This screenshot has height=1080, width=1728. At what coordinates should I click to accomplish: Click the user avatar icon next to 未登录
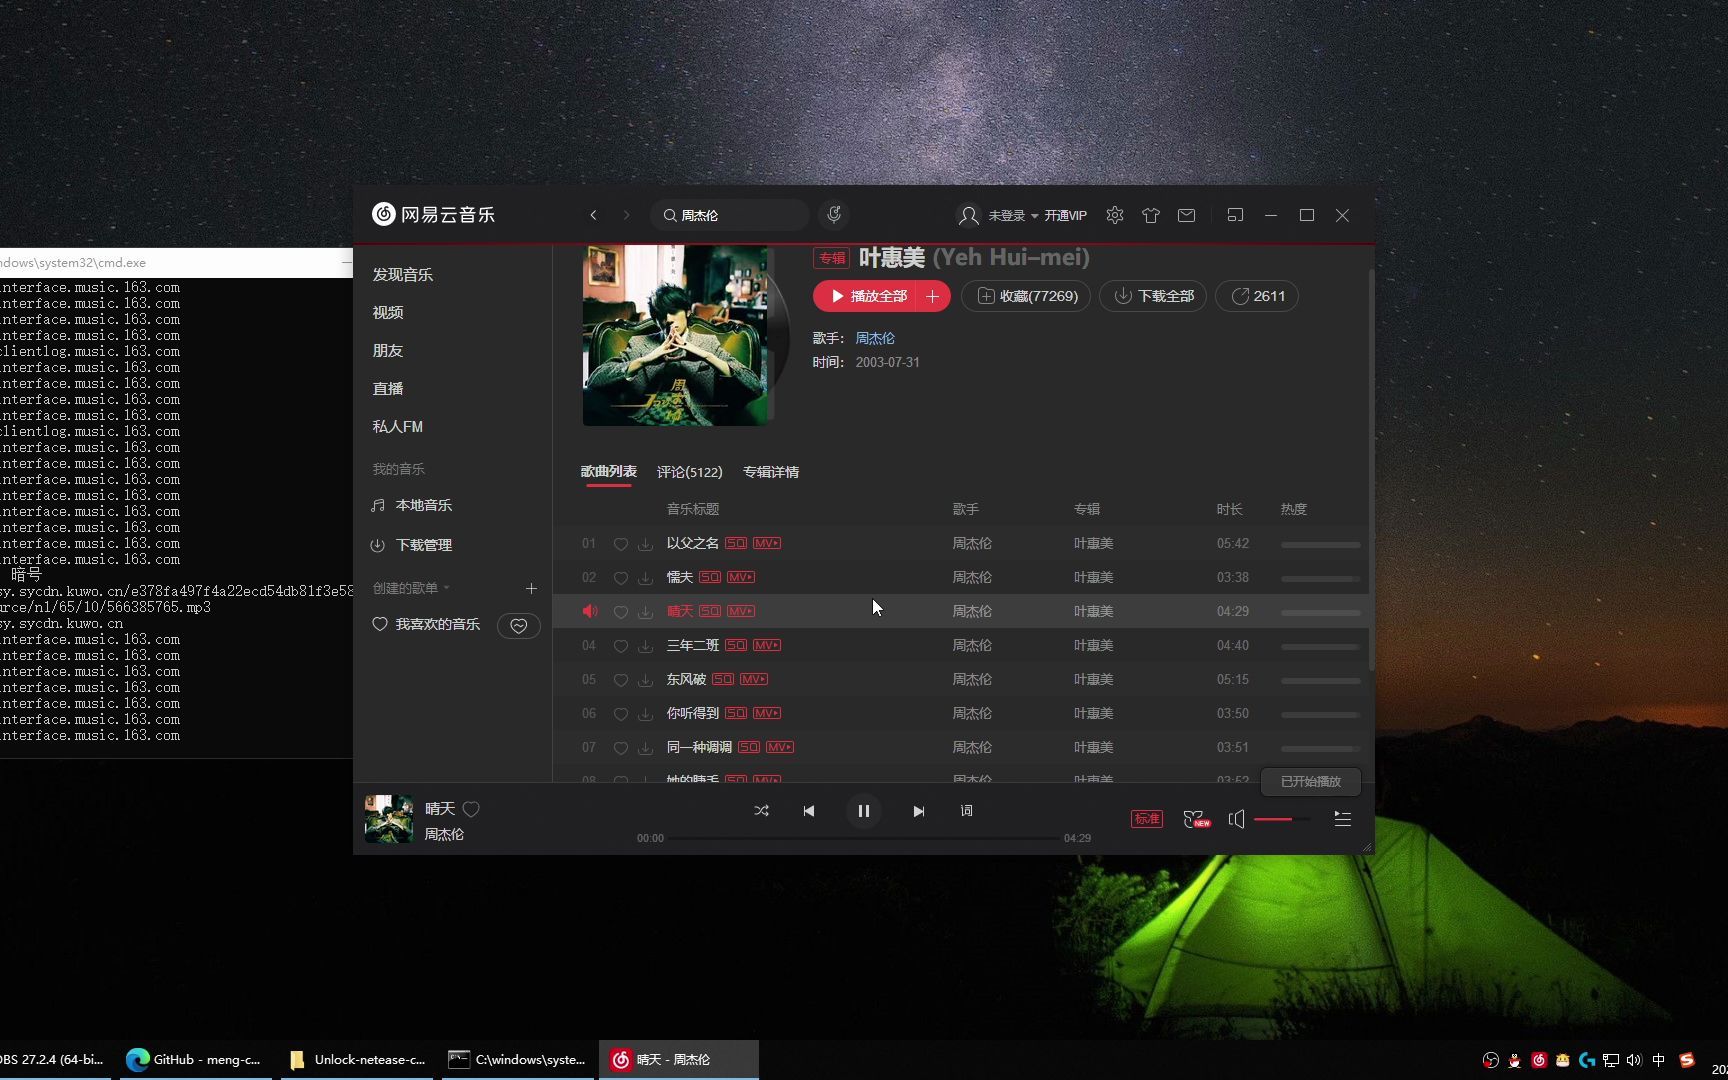968,215
